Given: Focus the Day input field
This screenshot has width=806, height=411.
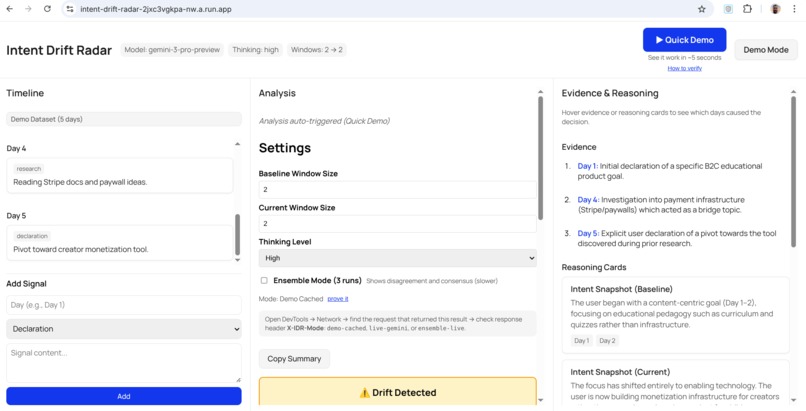Looking at the screenshot, I should pos(124,305).
